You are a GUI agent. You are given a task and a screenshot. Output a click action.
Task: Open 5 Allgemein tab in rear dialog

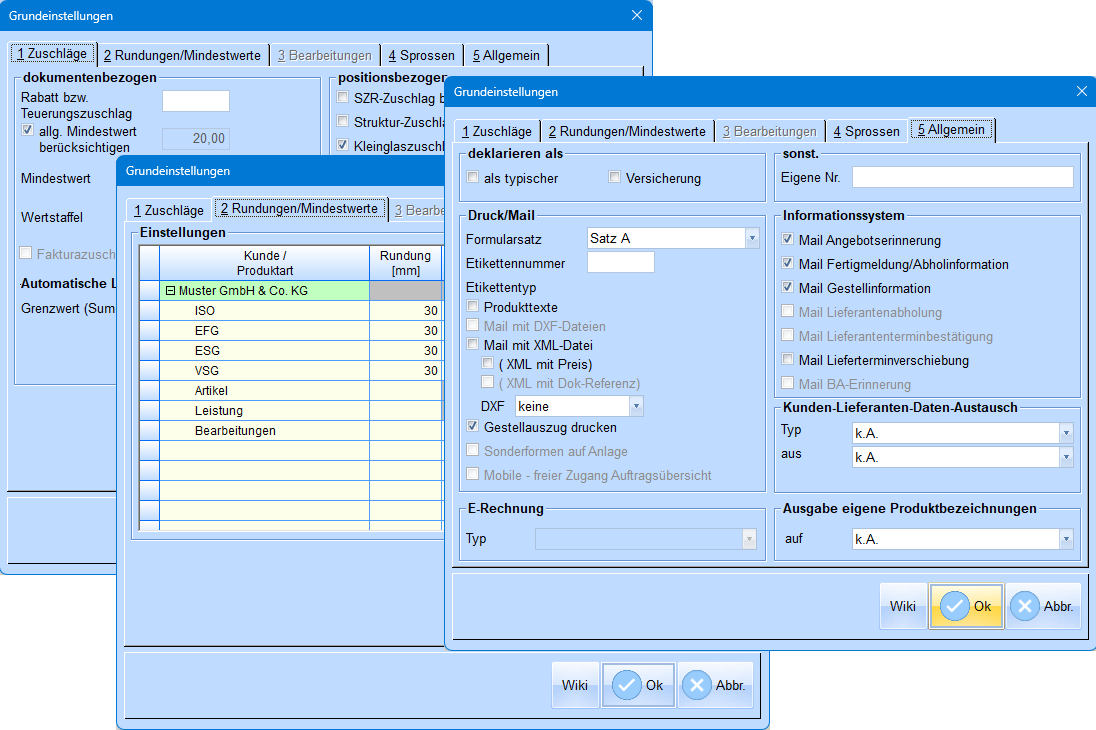pos(506,55)
